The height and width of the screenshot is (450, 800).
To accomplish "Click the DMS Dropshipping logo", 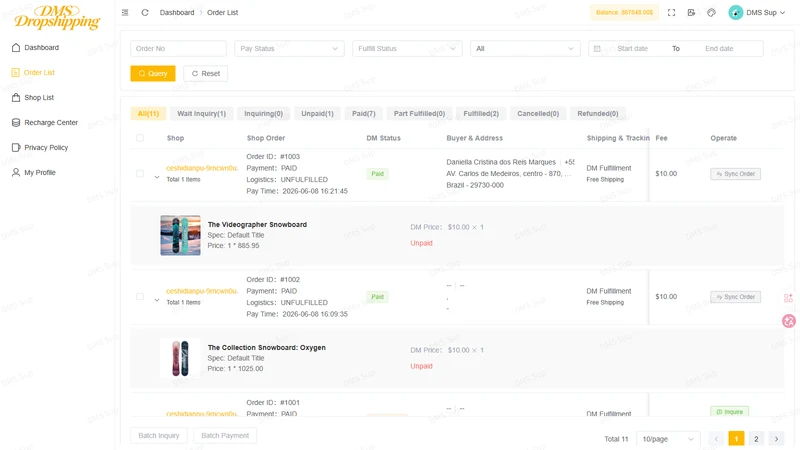I will coord(57,18).
